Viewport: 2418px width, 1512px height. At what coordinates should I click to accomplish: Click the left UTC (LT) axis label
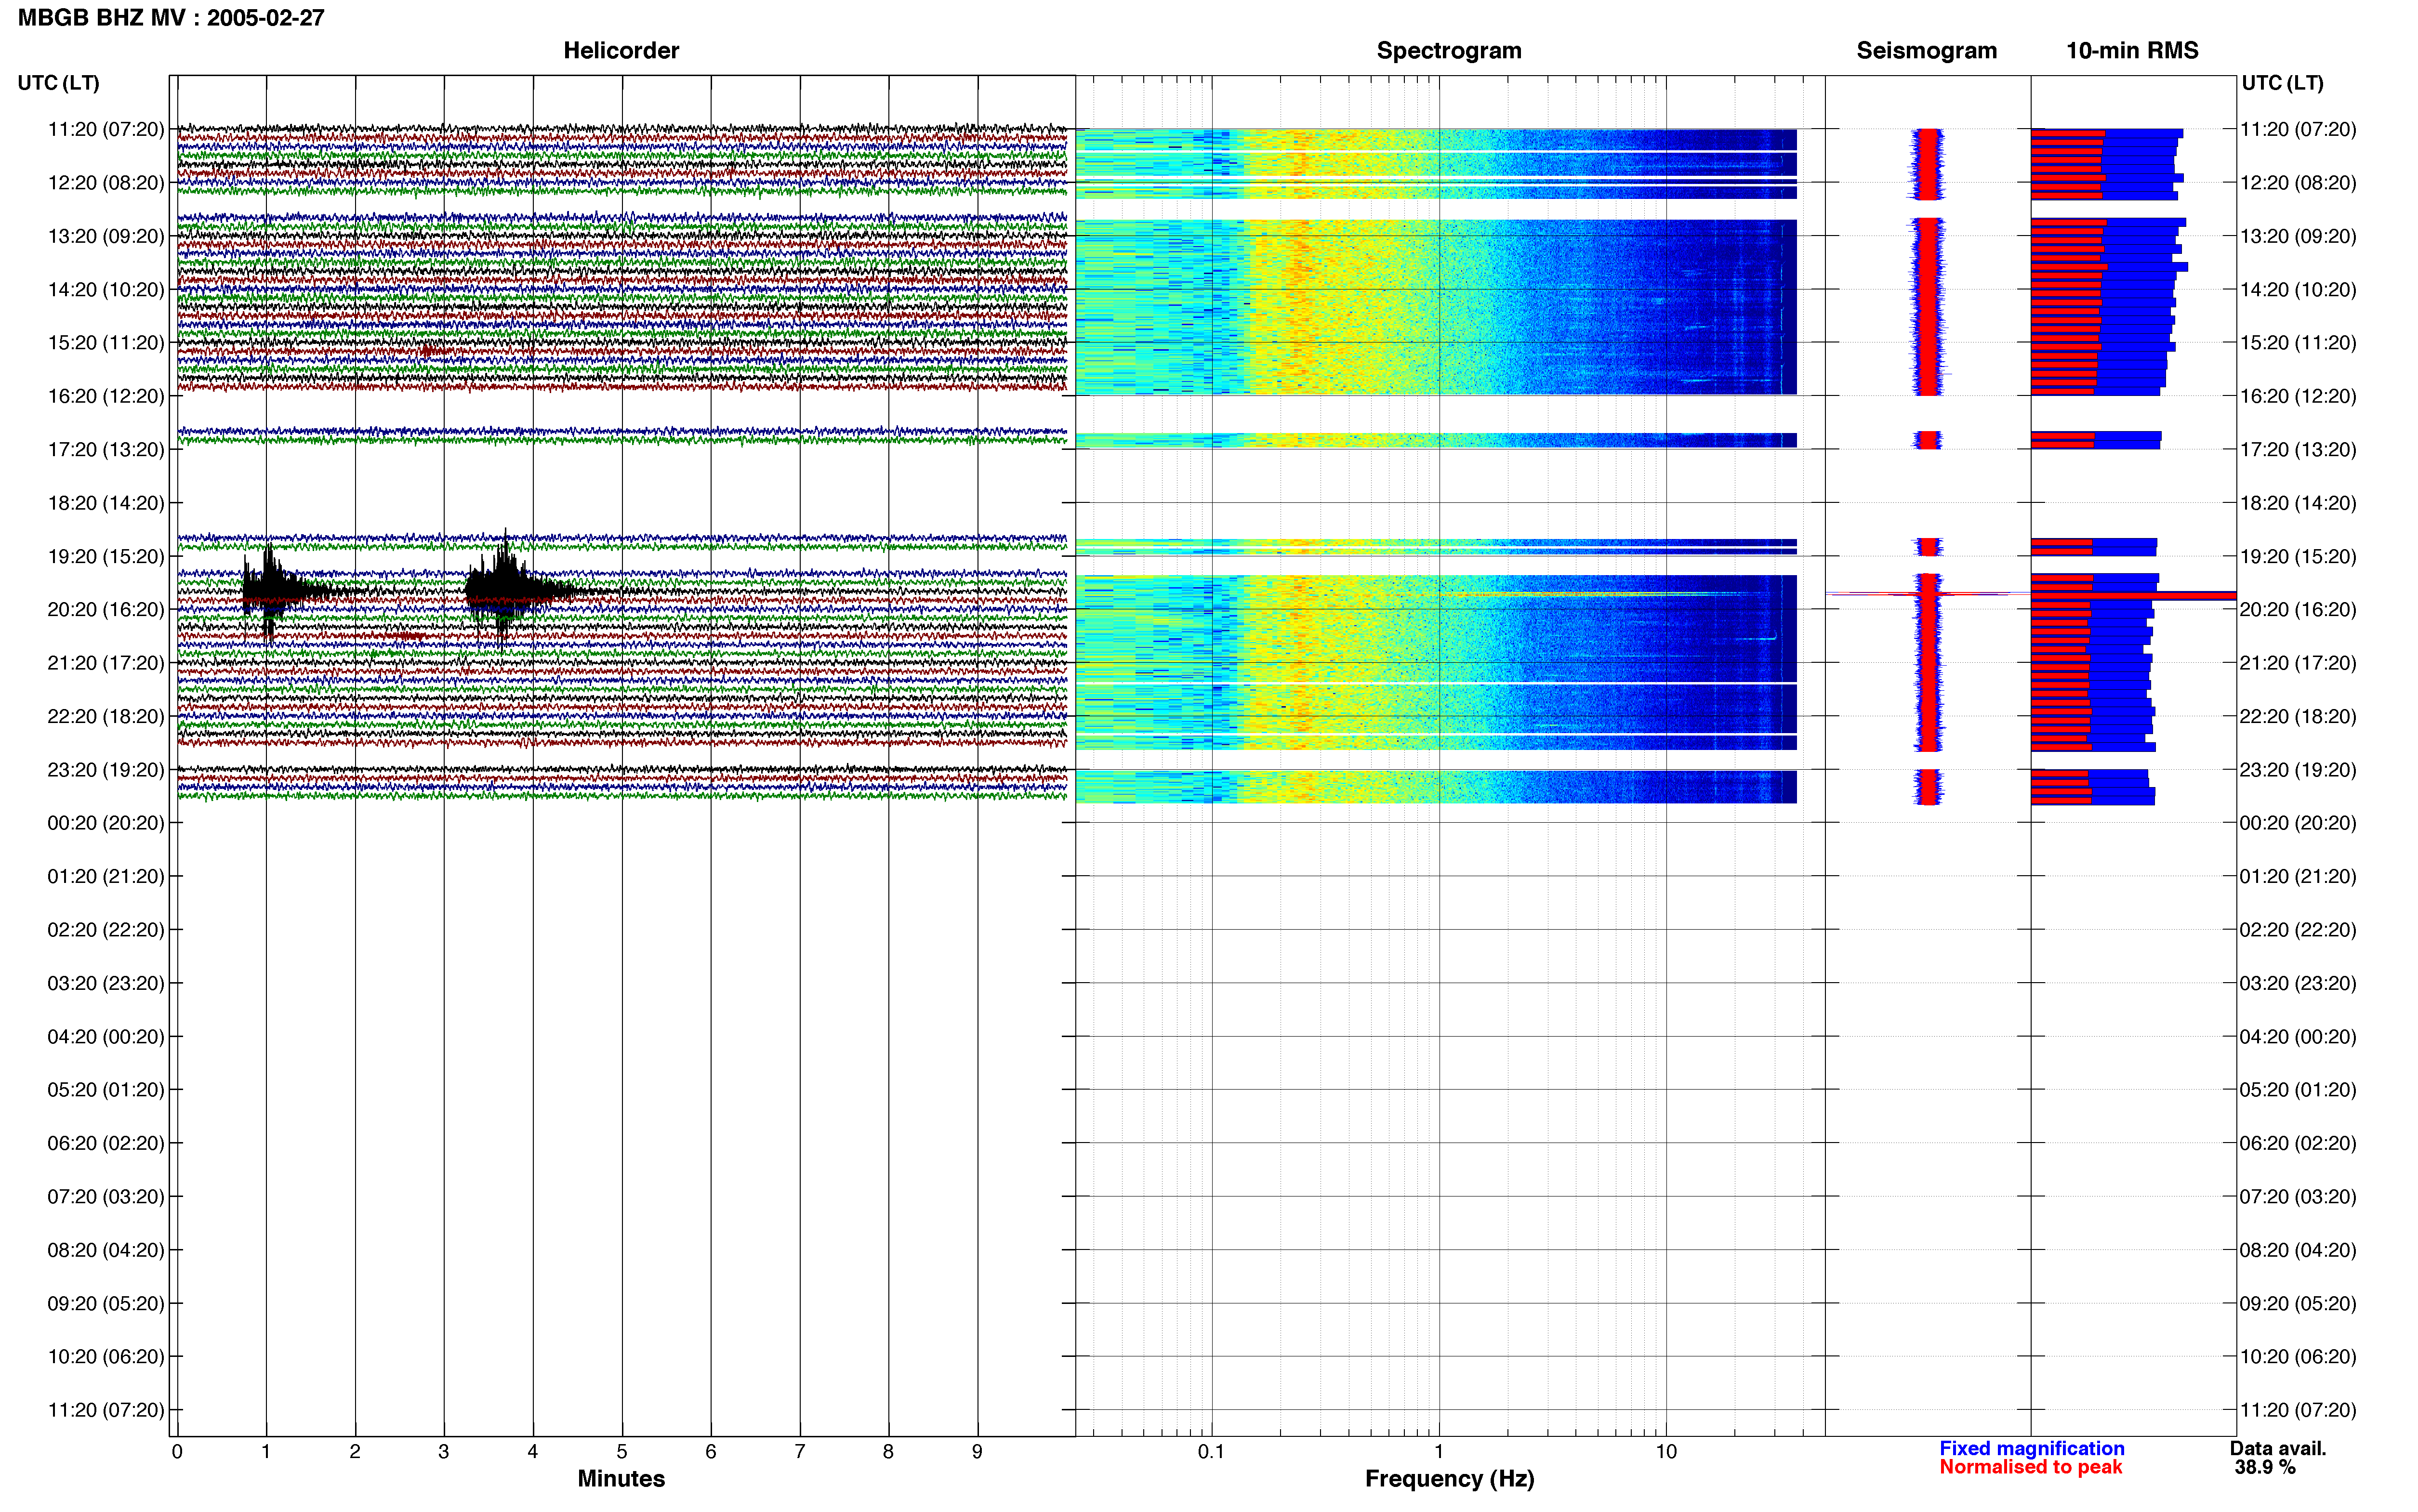click(x=58, y=83)
